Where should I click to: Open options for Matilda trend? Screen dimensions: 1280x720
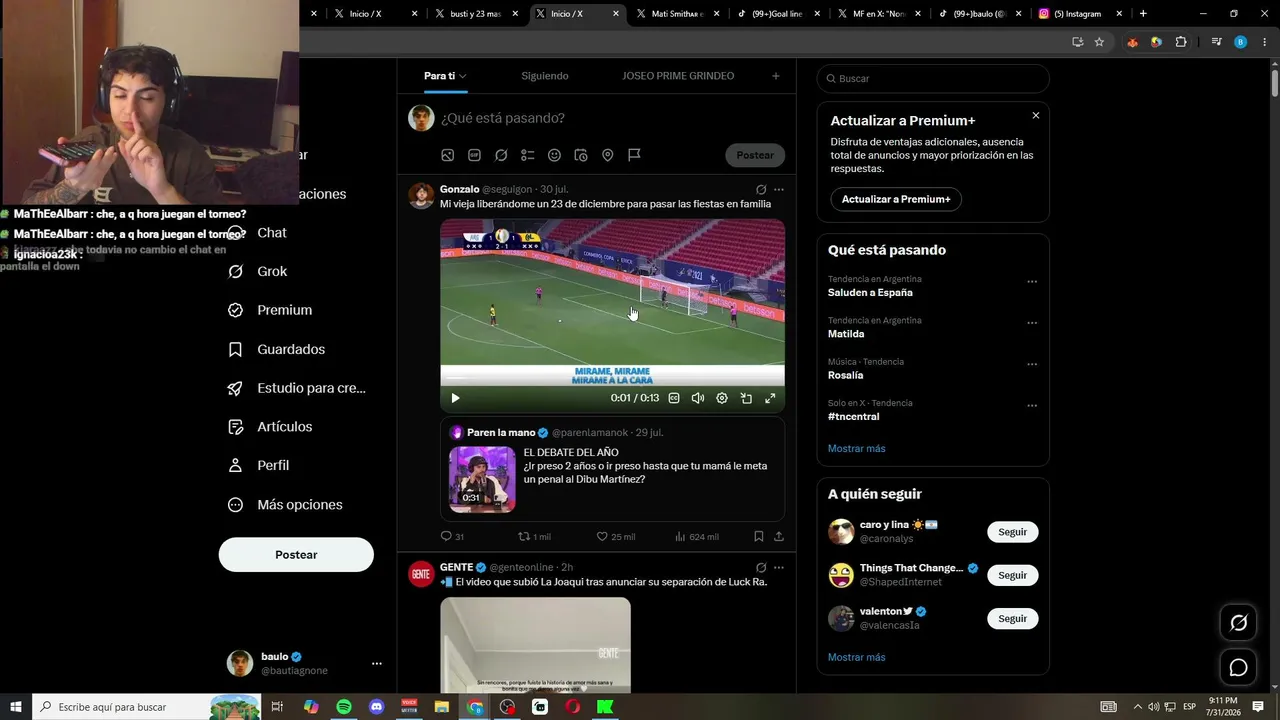click(1032, 323)
